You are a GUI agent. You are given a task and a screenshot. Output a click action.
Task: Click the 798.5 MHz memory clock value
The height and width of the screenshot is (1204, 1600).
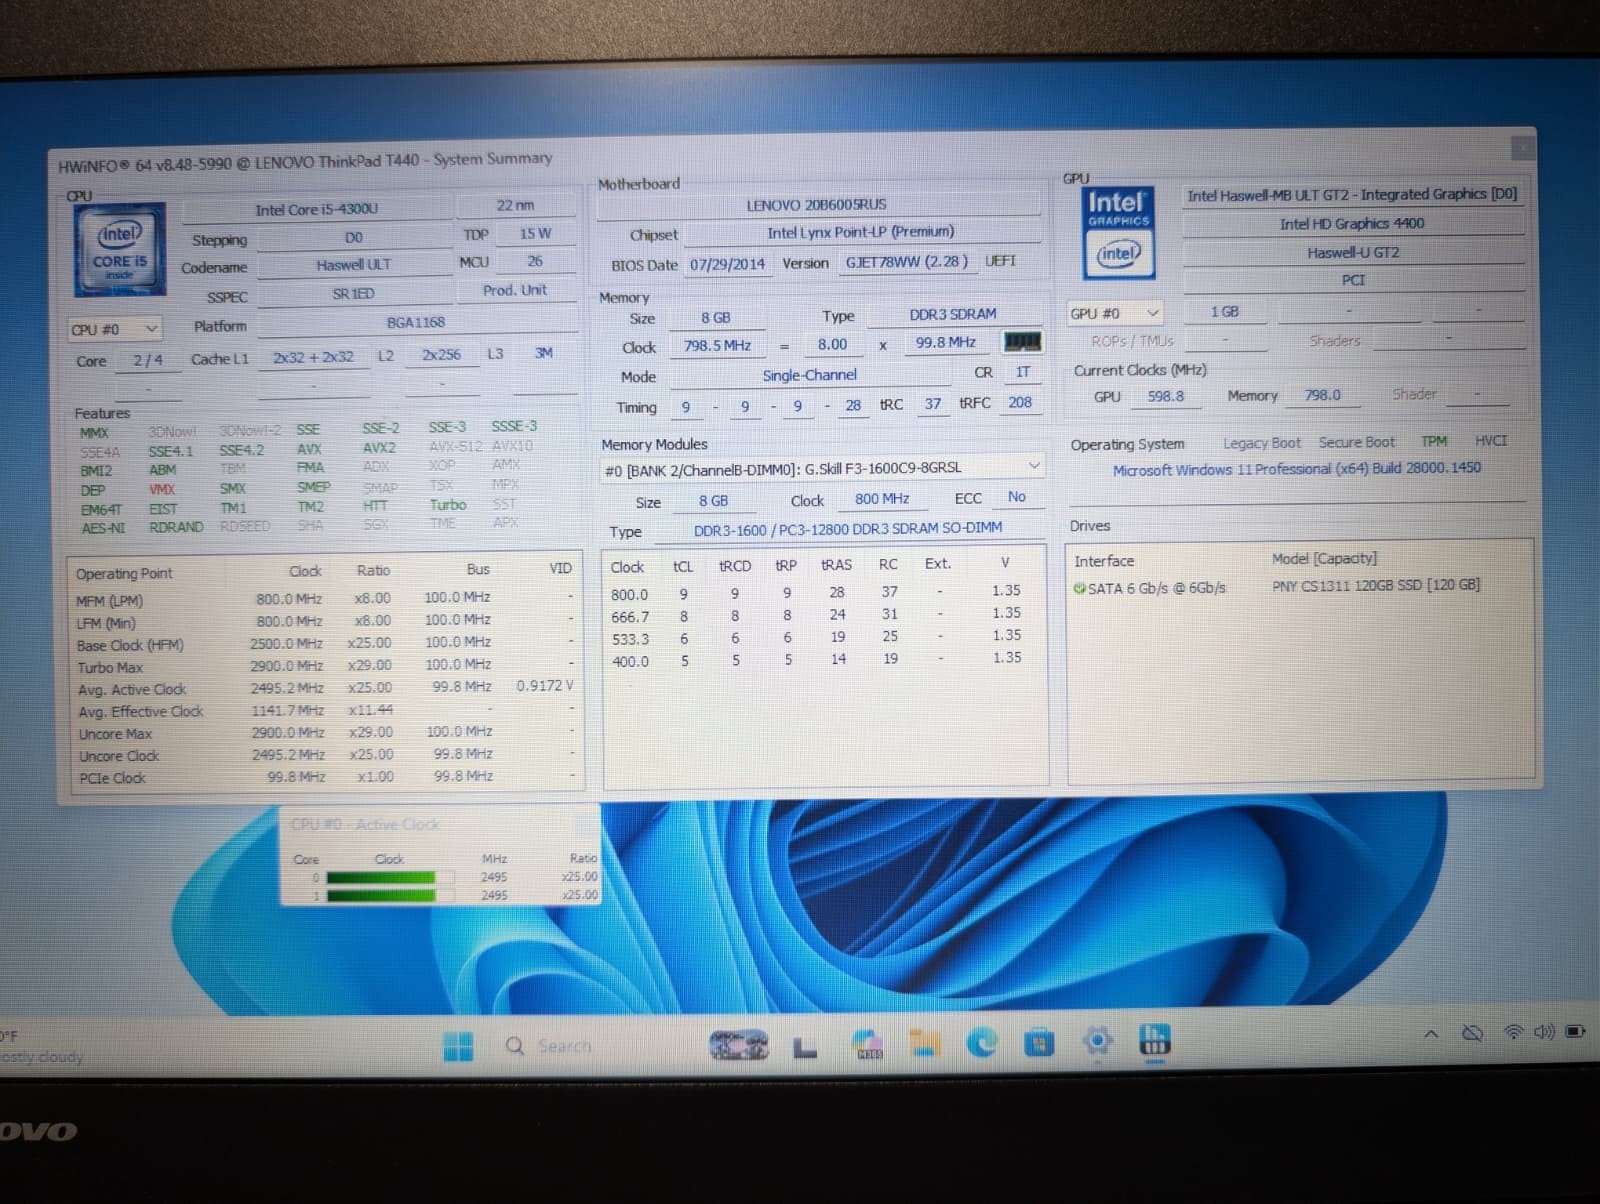pos(717,345)
